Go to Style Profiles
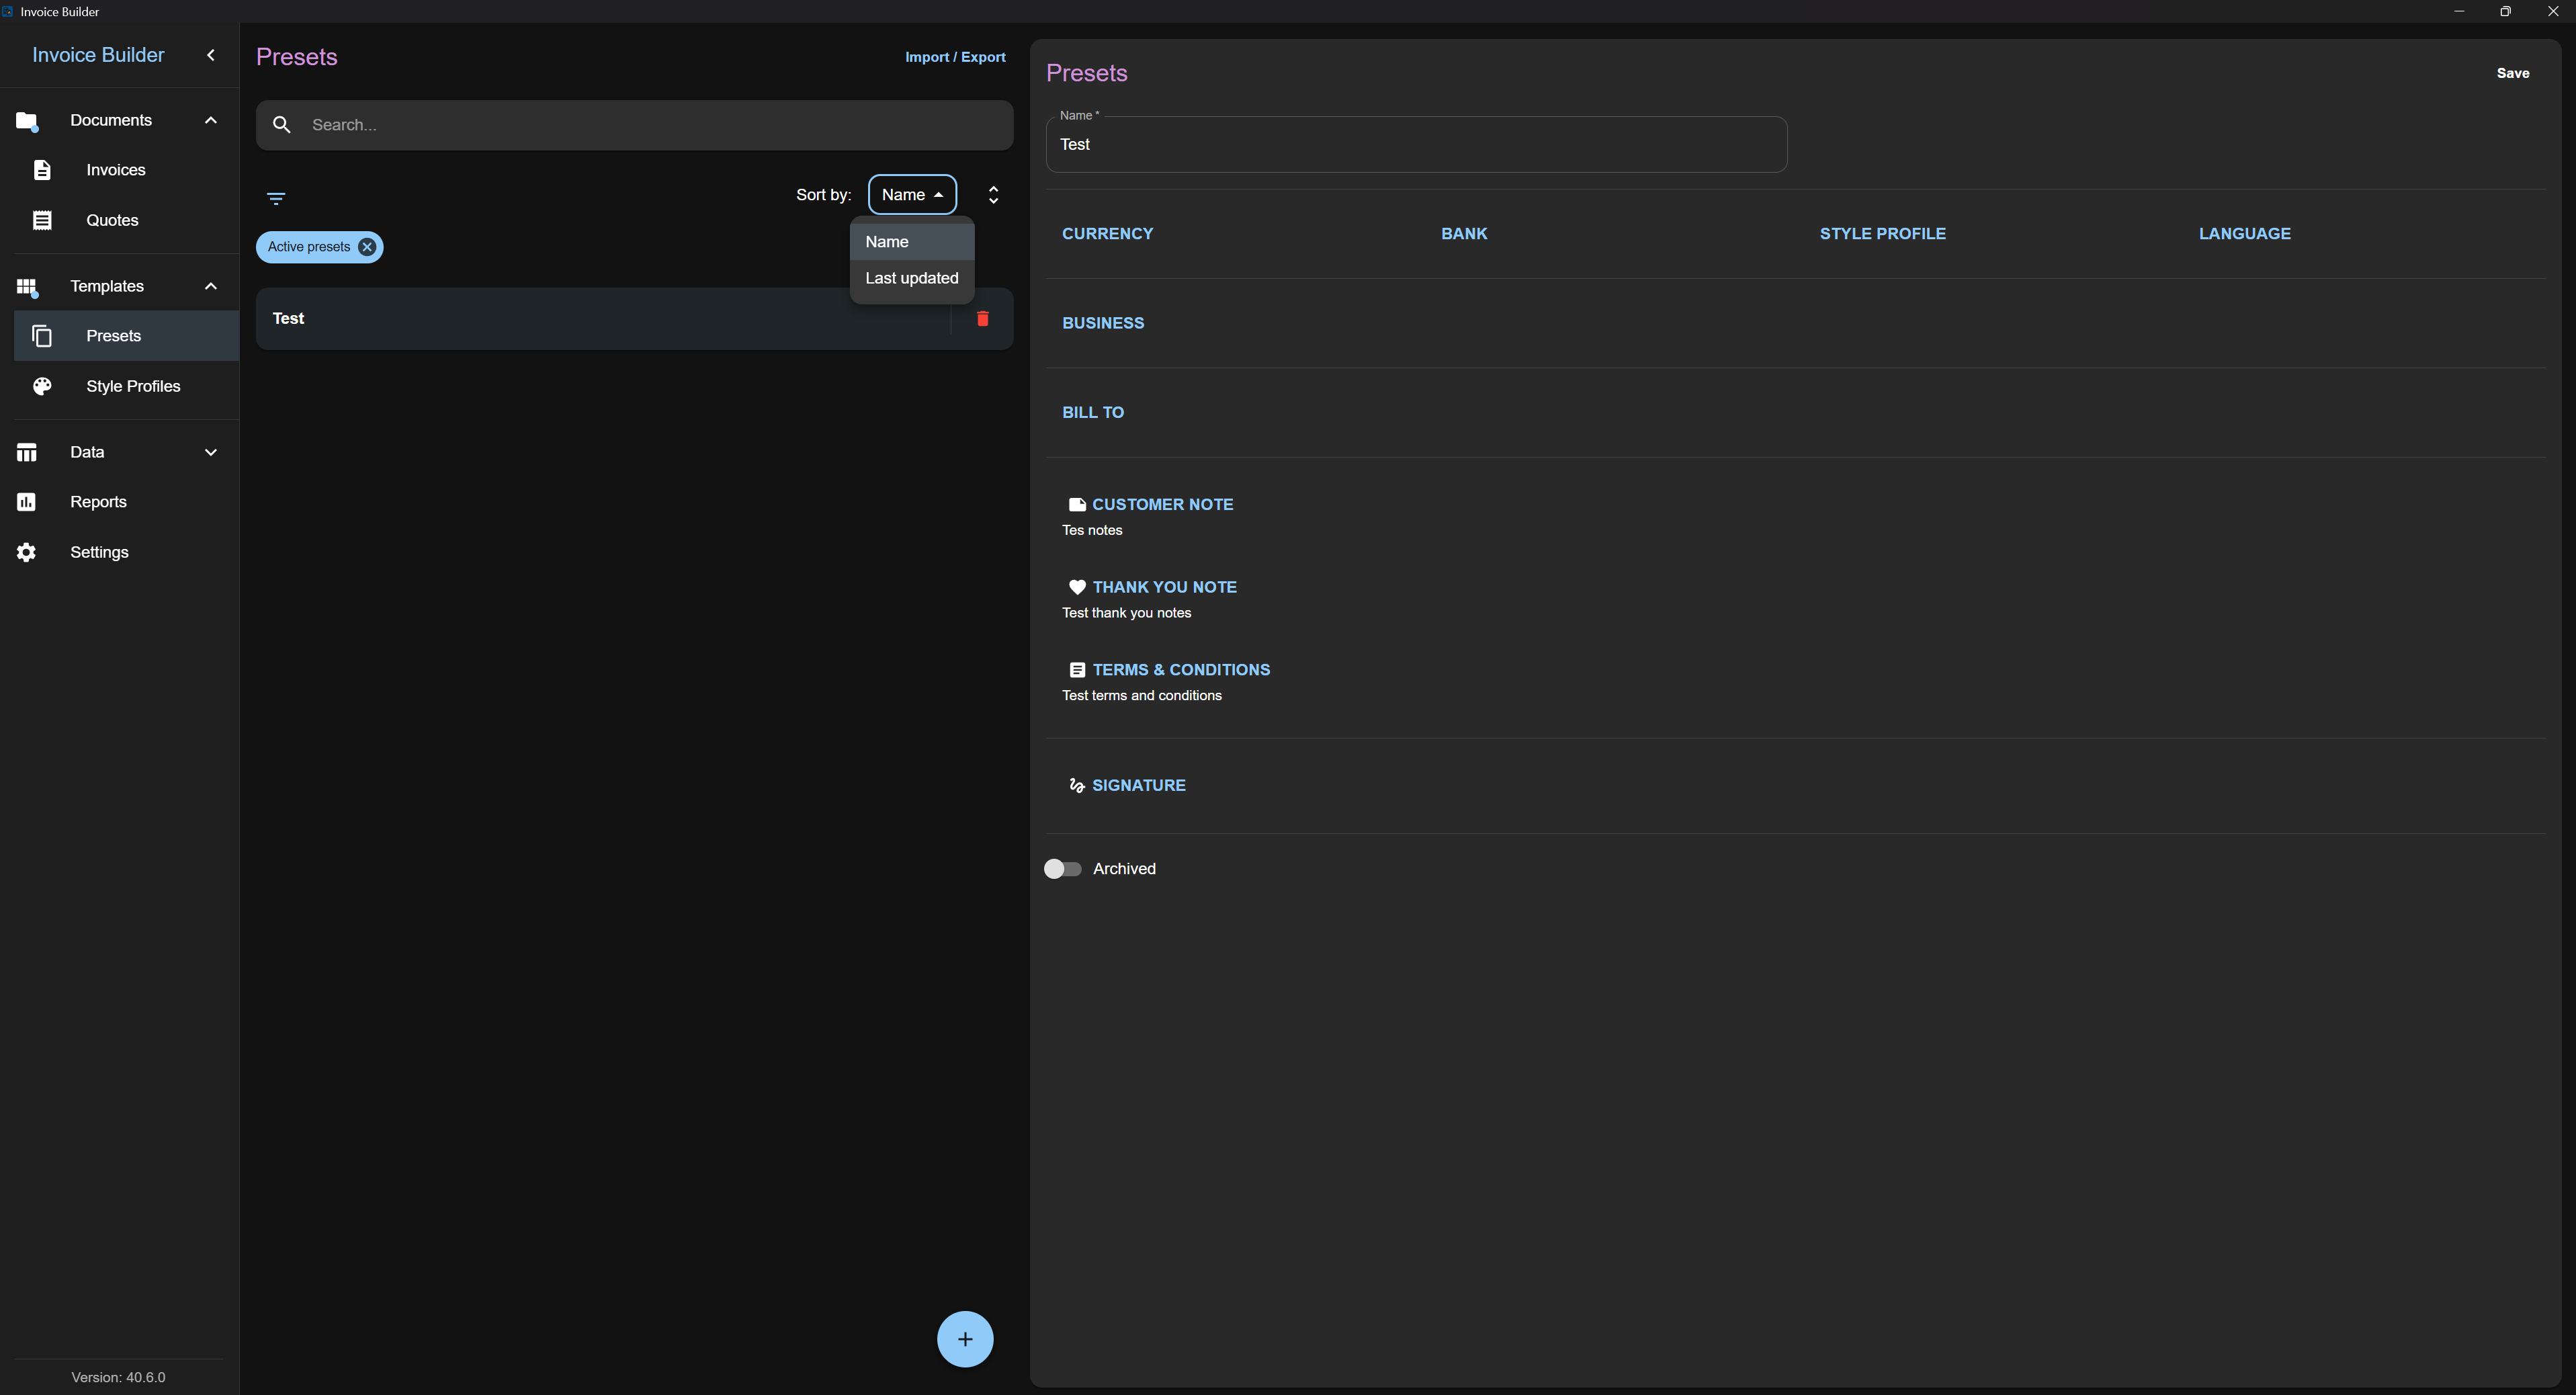Viewport: 2576px width, 1395px height. pos(127,386)
